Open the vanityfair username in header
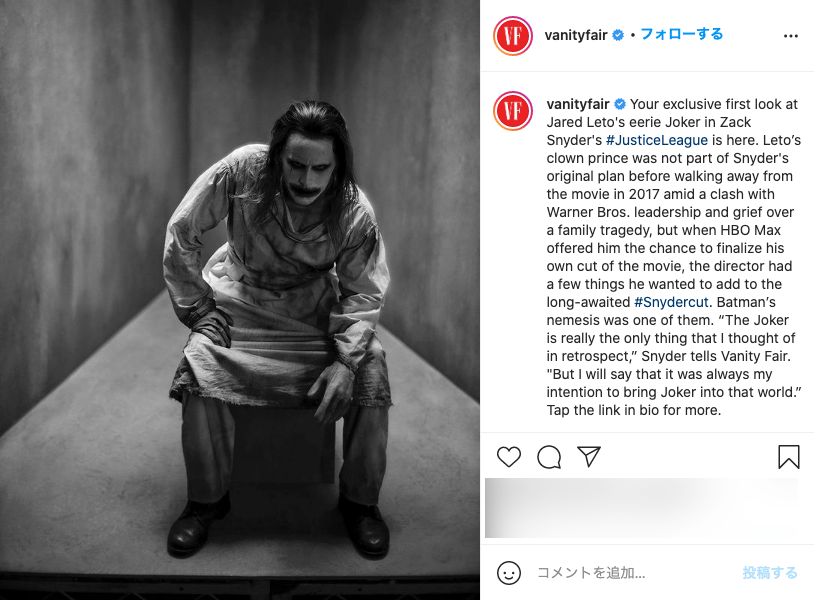 coord(576,35)
